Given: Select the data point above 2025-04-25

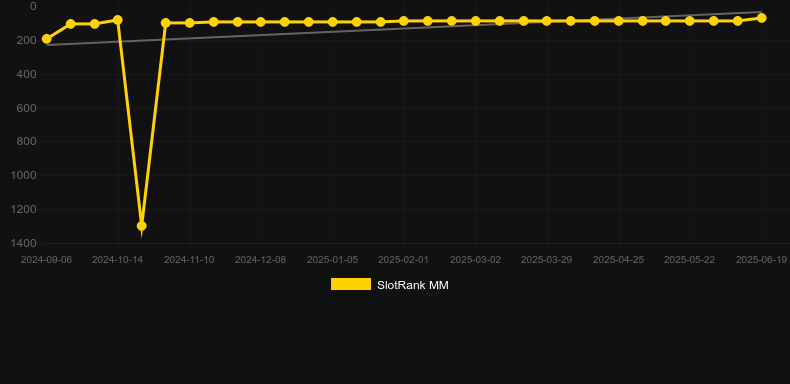Looking at the screenshot, I should [619, 21].
